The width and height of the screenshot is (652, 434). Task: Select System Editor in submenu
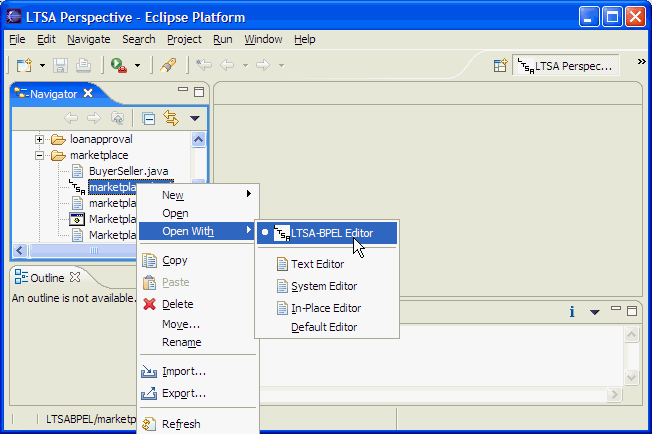coord(327,286)
